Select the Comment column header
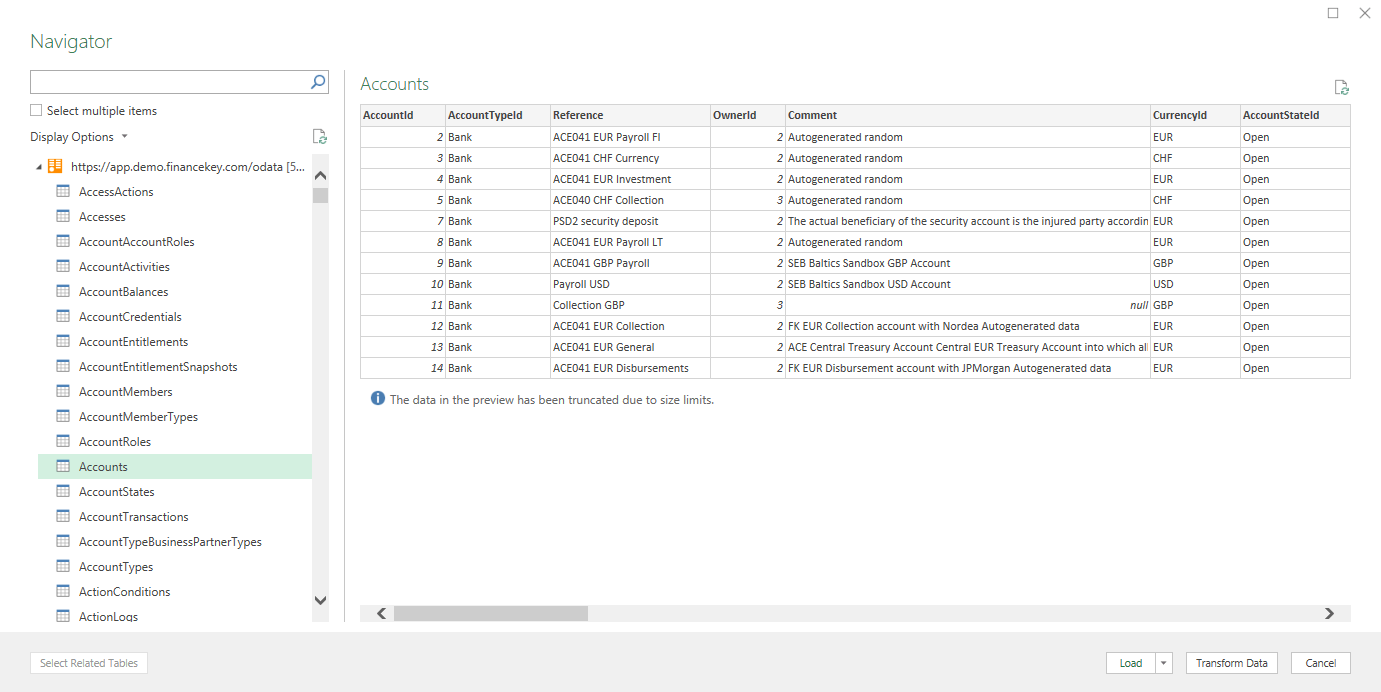 [x=968, y=116]
